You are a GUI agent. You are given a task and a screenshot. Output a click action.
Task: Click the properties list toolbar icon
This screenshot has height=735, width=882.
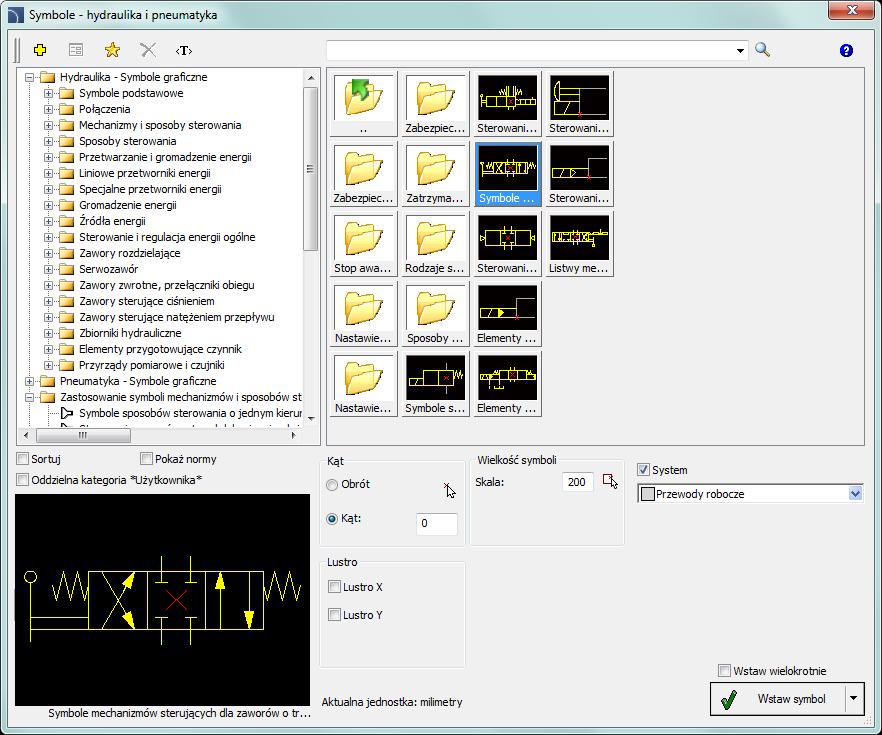76,50
